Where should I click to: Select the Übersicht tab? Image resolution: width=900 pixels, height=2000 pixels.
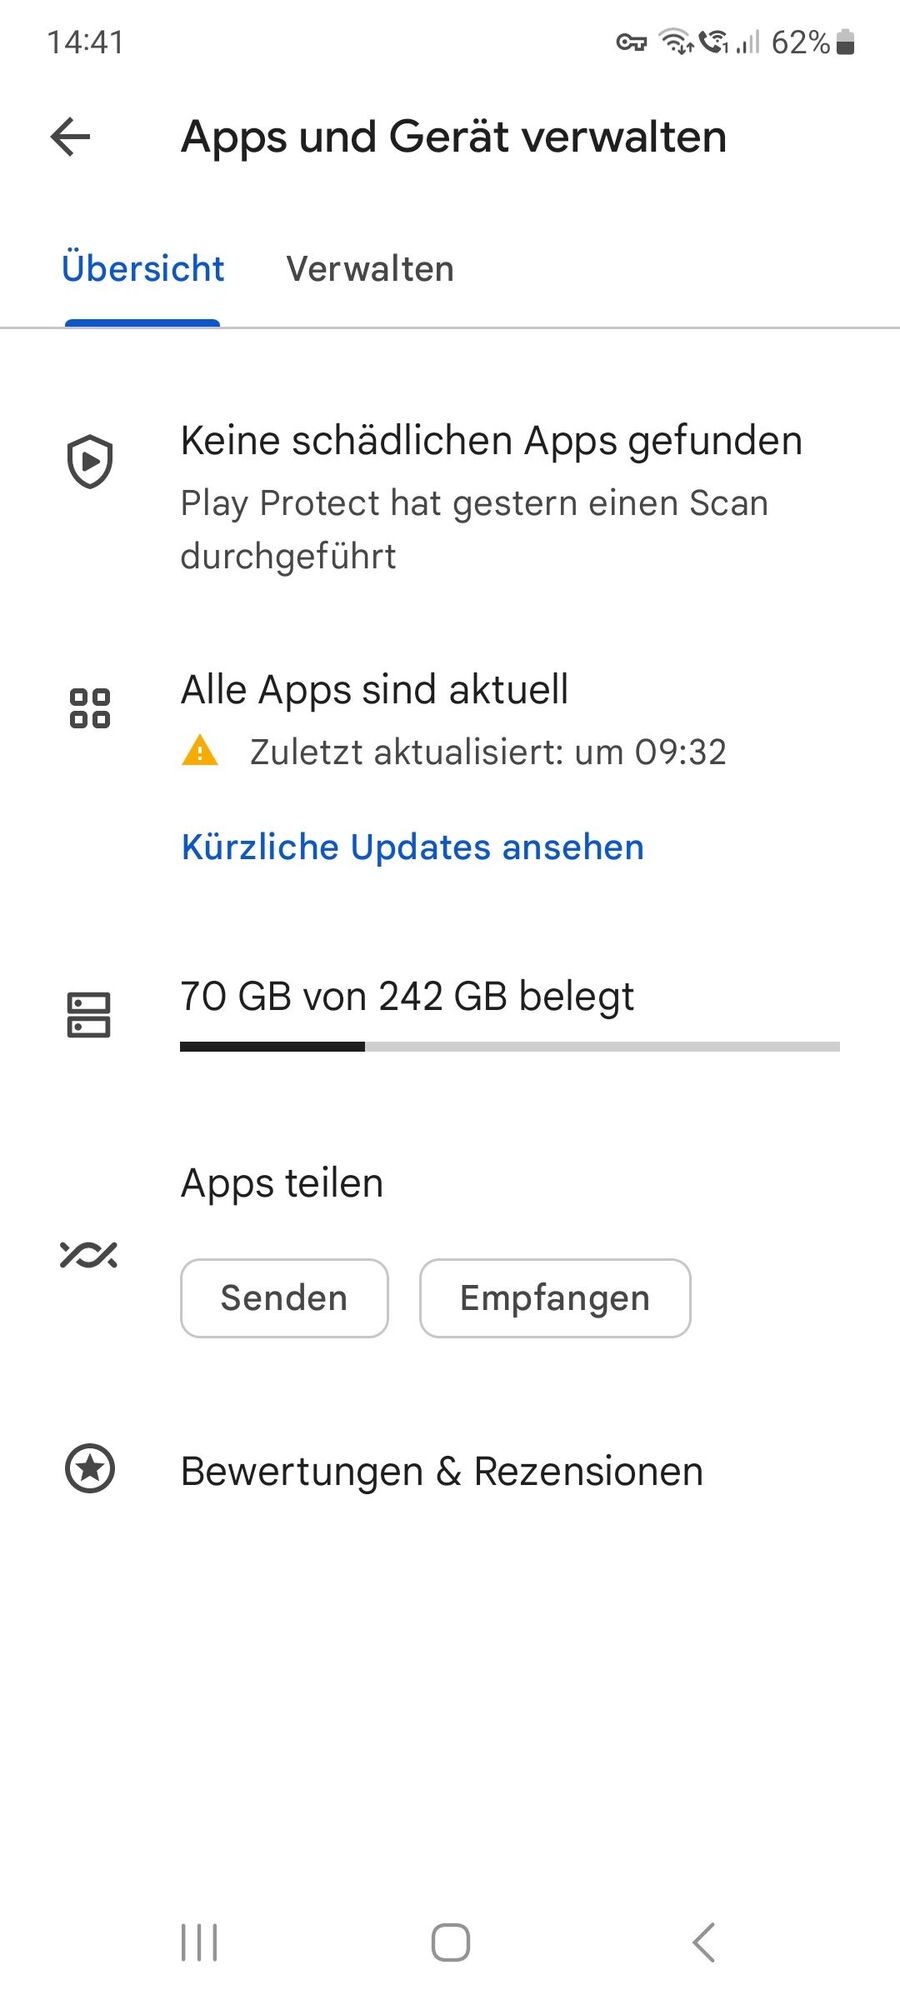point(143,269)
